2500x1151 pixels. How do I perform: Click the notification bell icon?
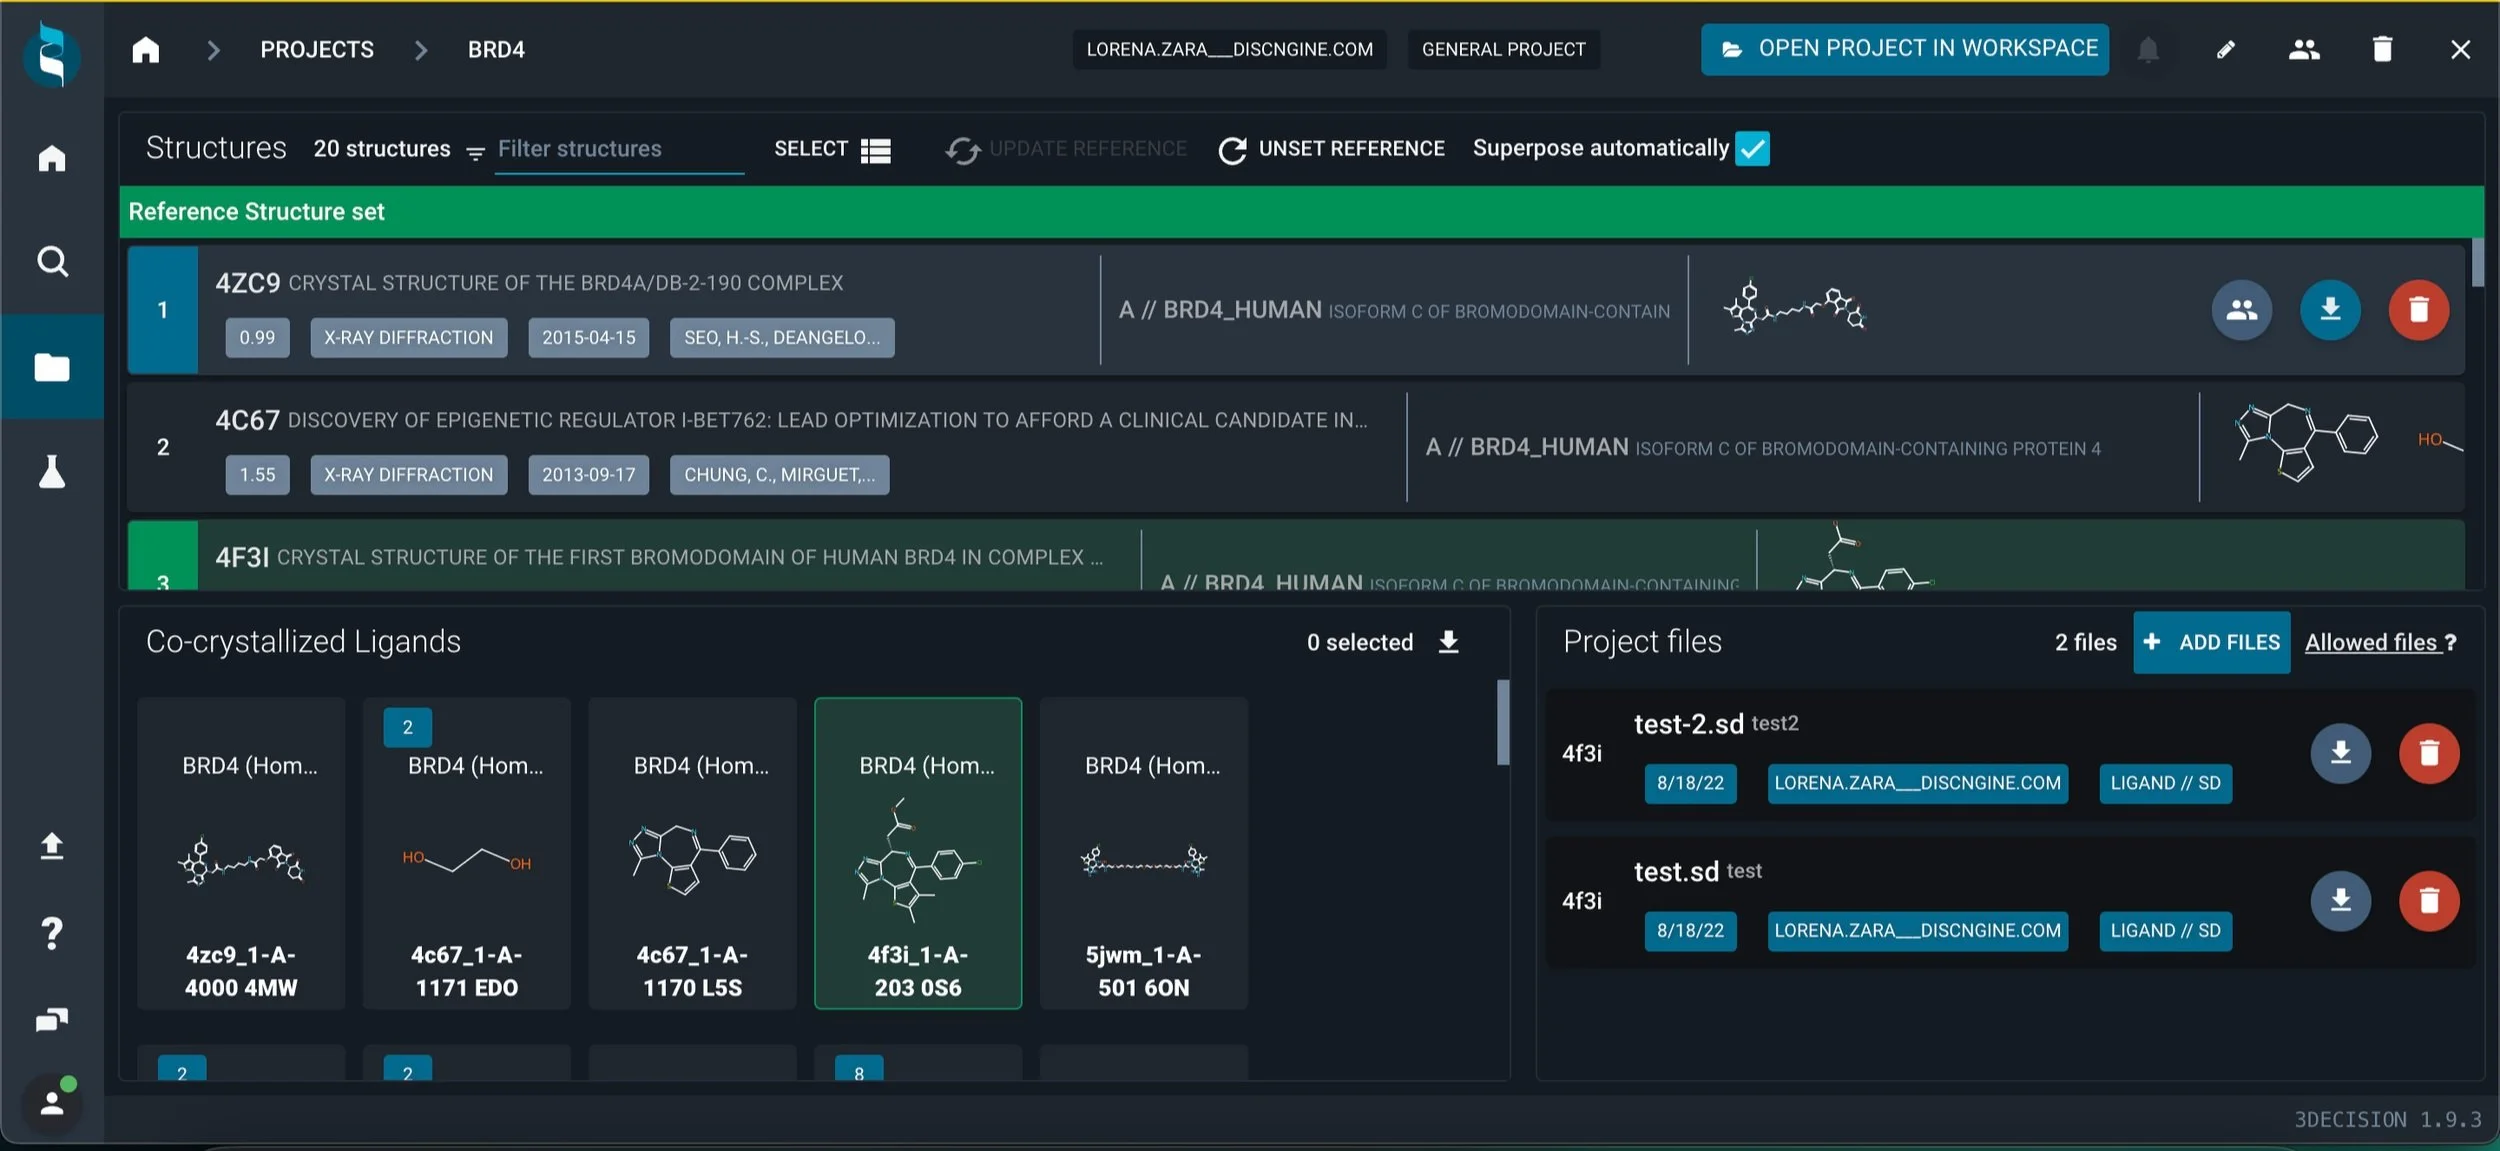click(2147, 50)
